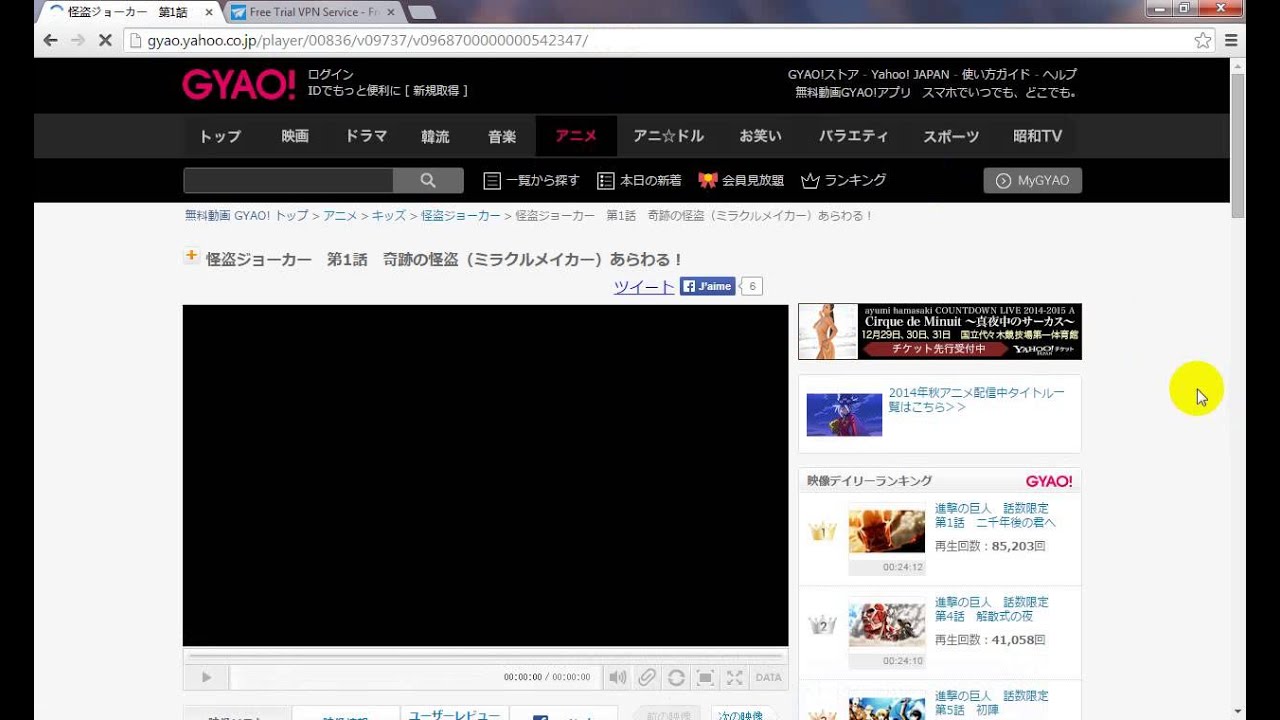Viewport: 1280px width, 720px height.
Task: Open Yahoo! JAPAN link
Action: tap(910, 75)
